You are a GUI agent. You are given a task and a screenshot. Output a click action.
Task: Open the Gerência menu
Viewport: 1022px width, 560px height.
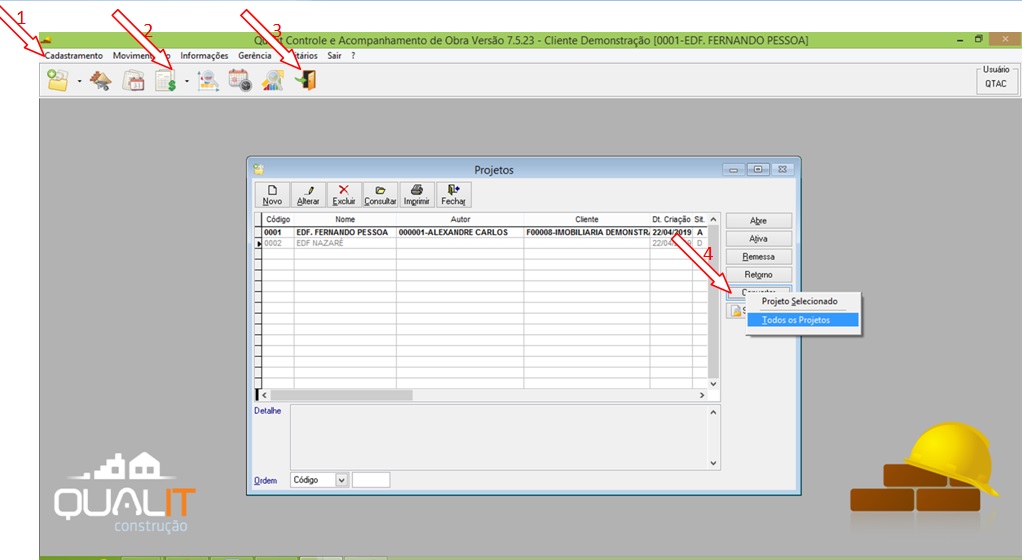255,56
